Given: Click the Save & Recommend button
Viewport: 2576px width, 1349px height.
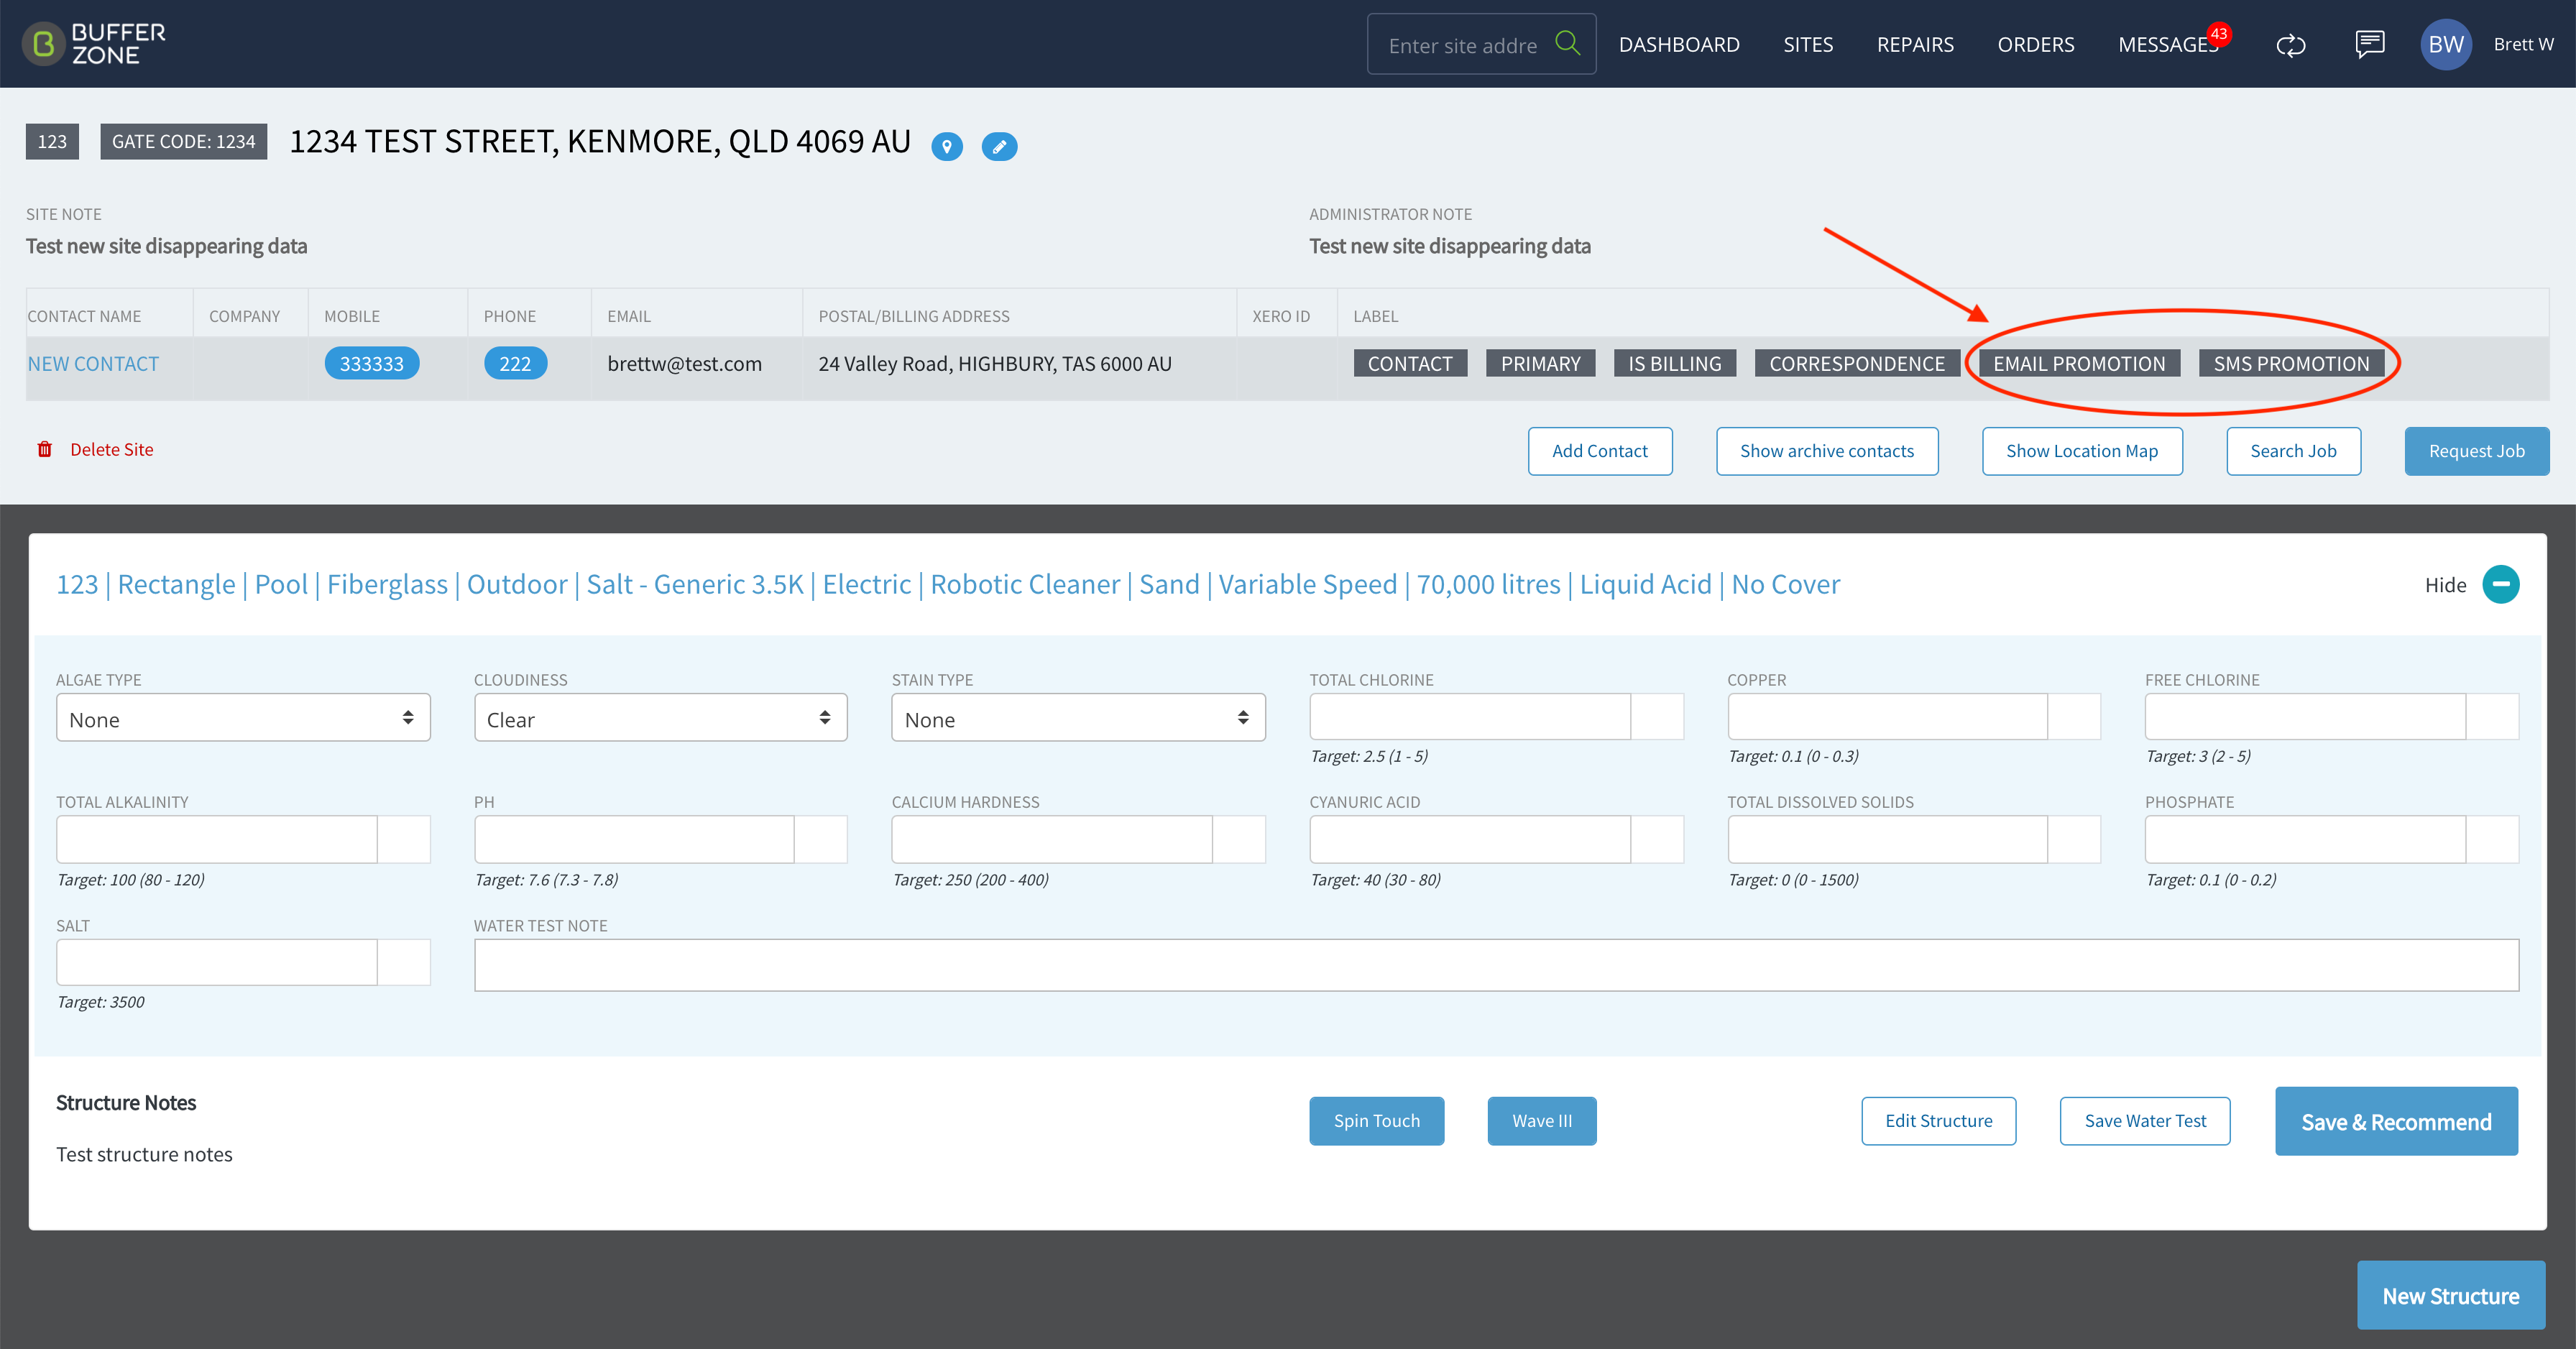Looking at the screenshot, I should (2395, 1121).
